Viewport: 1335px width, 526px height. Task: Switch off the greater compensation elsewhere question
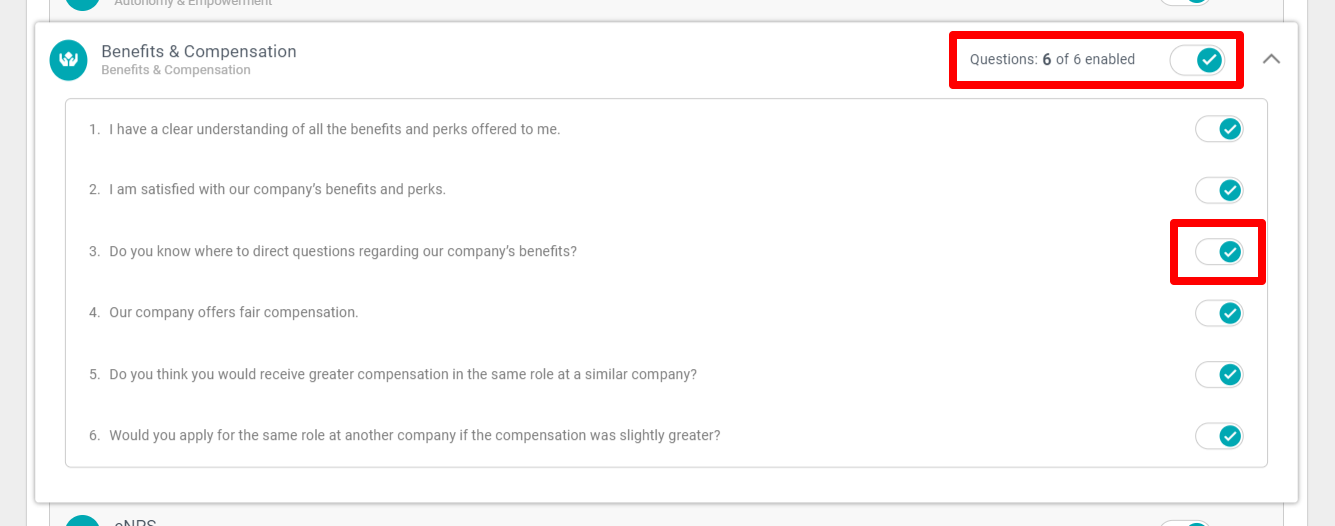[1218, 375]
